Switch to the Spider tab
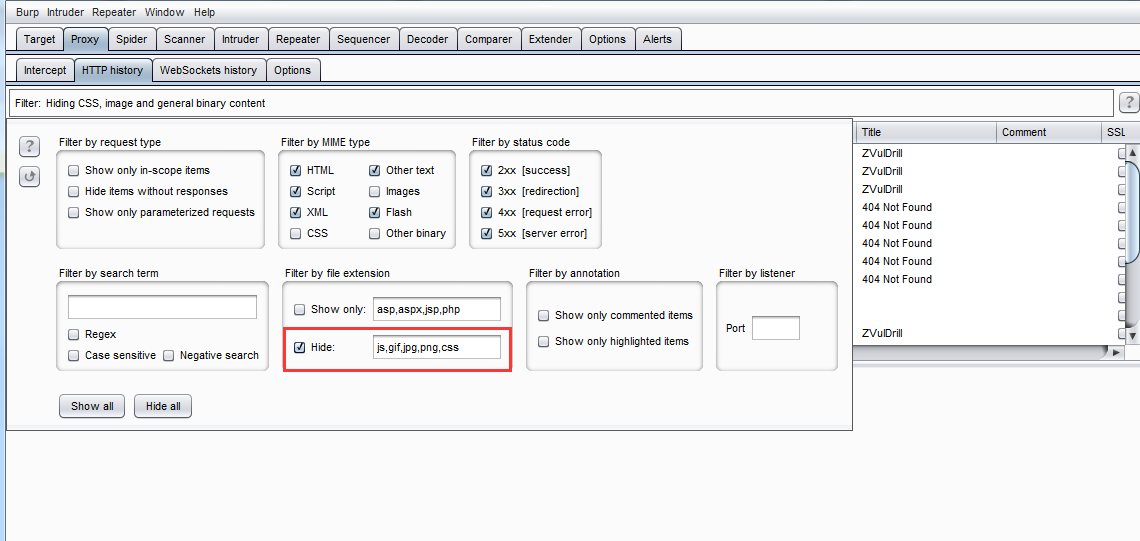This screenshot has height=541, width=1140. (132, 39)
